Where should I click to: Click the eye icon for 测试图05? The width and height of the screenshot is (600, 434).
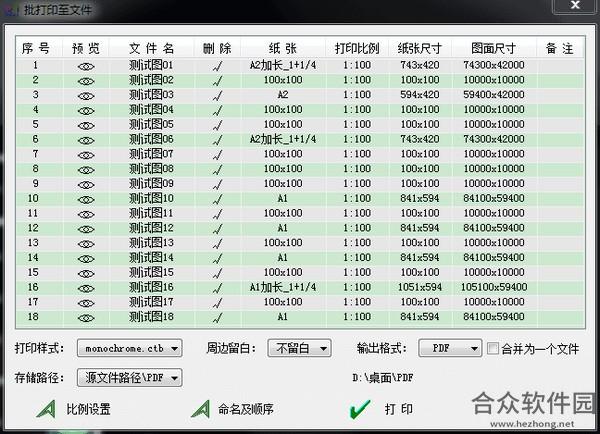pyautogui.click(x=86, y=126)
